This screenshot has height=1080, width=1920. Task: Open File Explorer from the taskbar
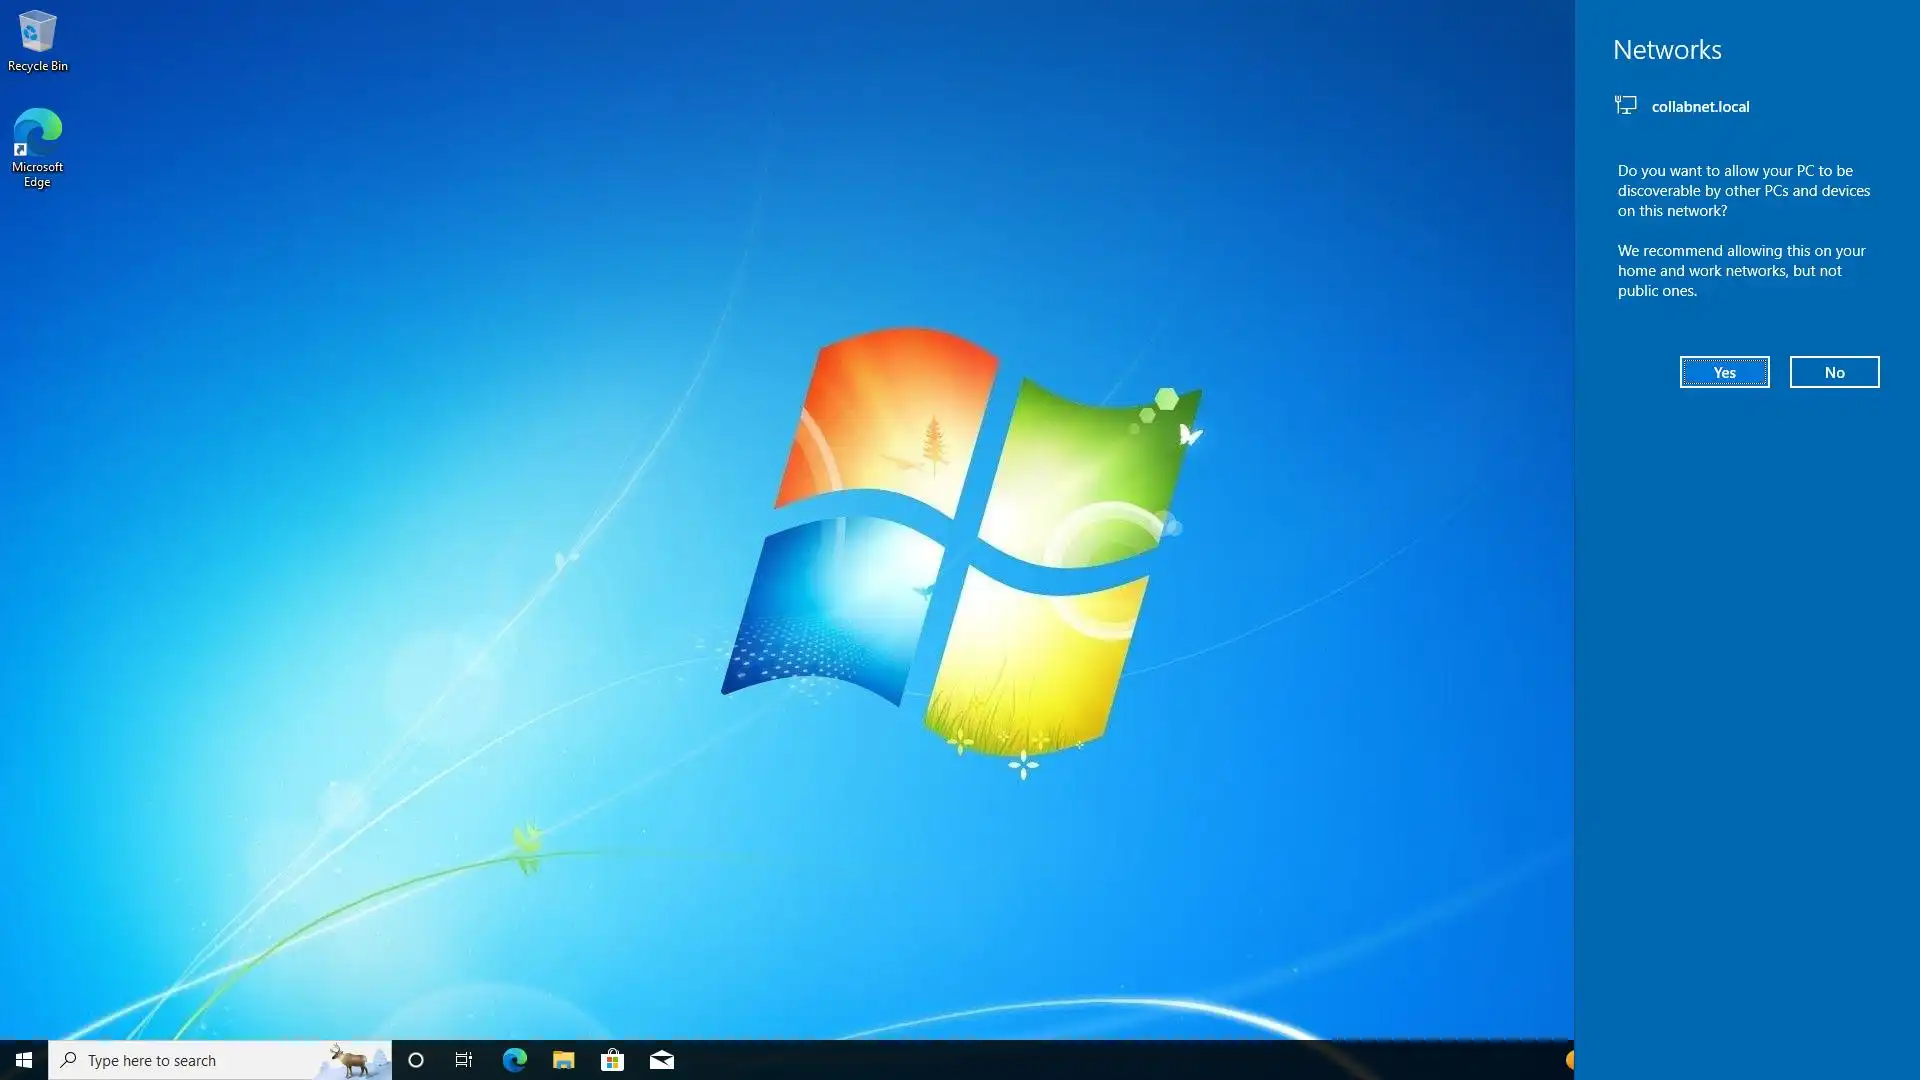(x=563, y=1060)
